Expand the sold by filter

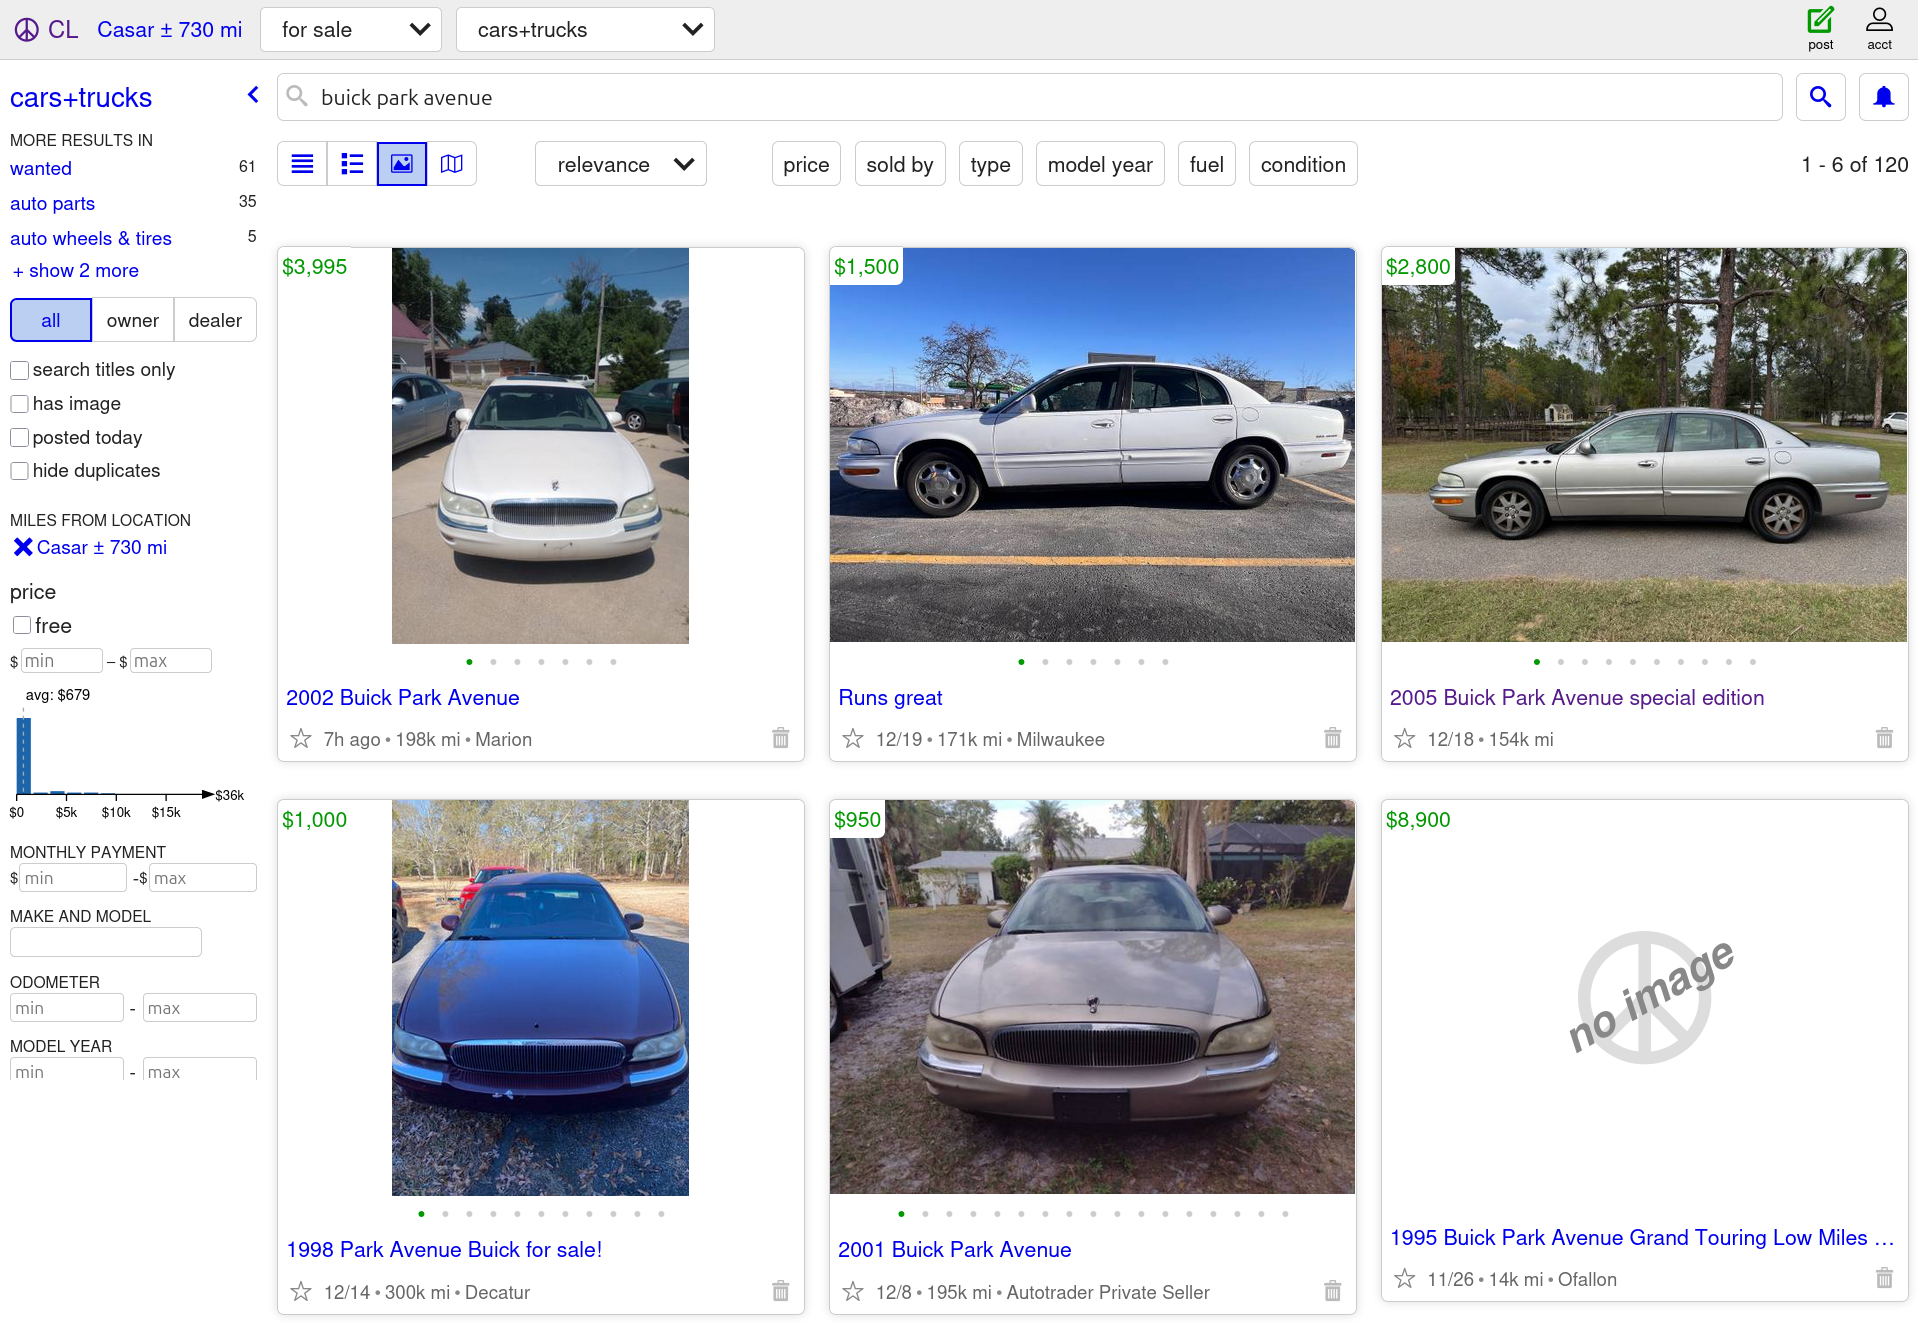point(900,164)
